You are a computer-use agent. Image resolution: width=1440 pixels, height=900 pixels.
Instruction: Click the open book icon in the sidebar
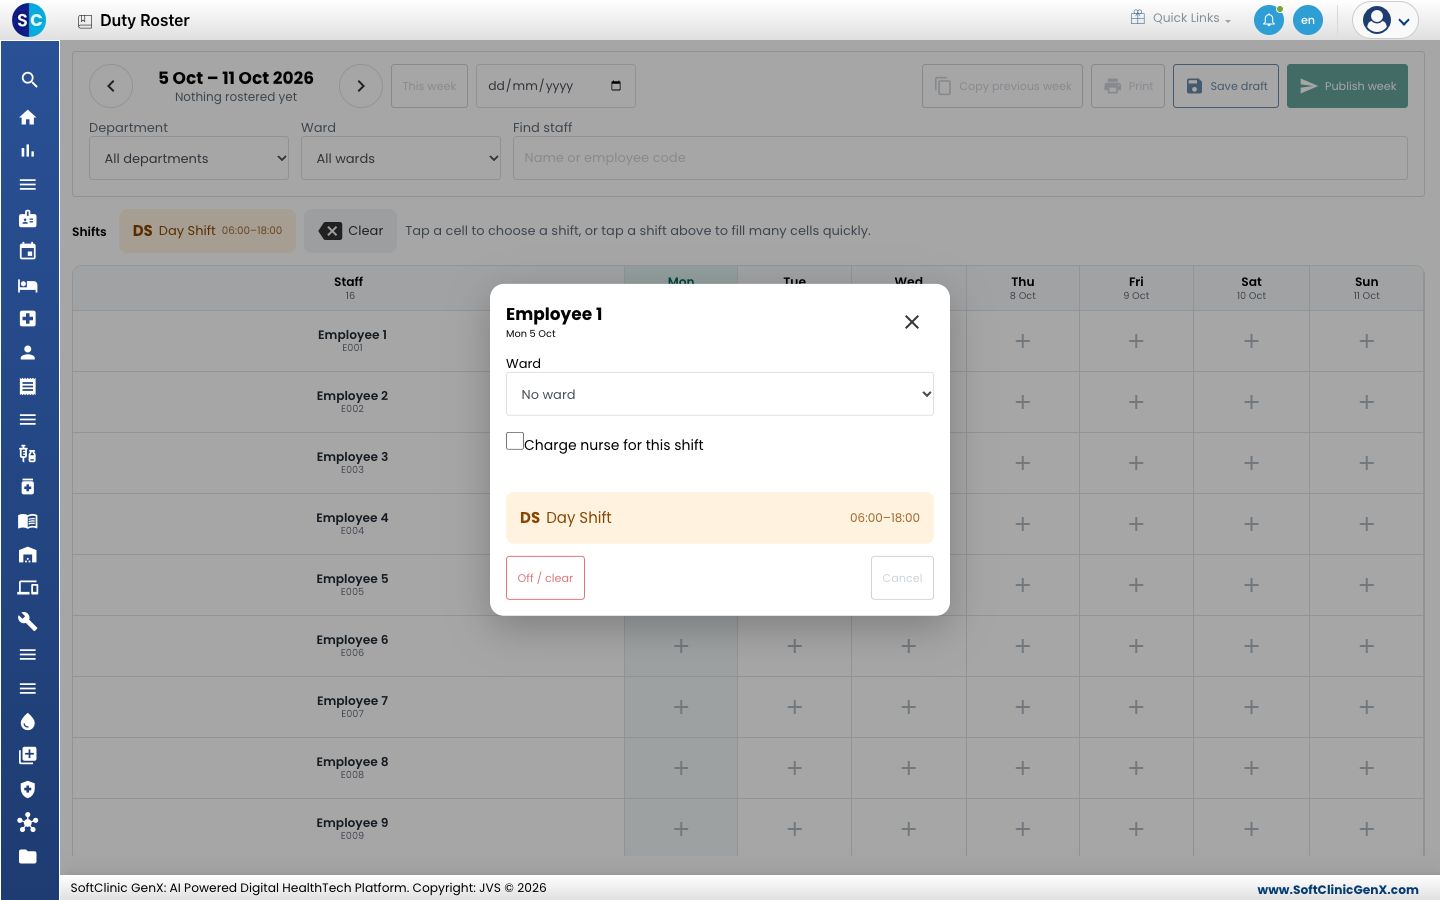click(x=28, y=520)
